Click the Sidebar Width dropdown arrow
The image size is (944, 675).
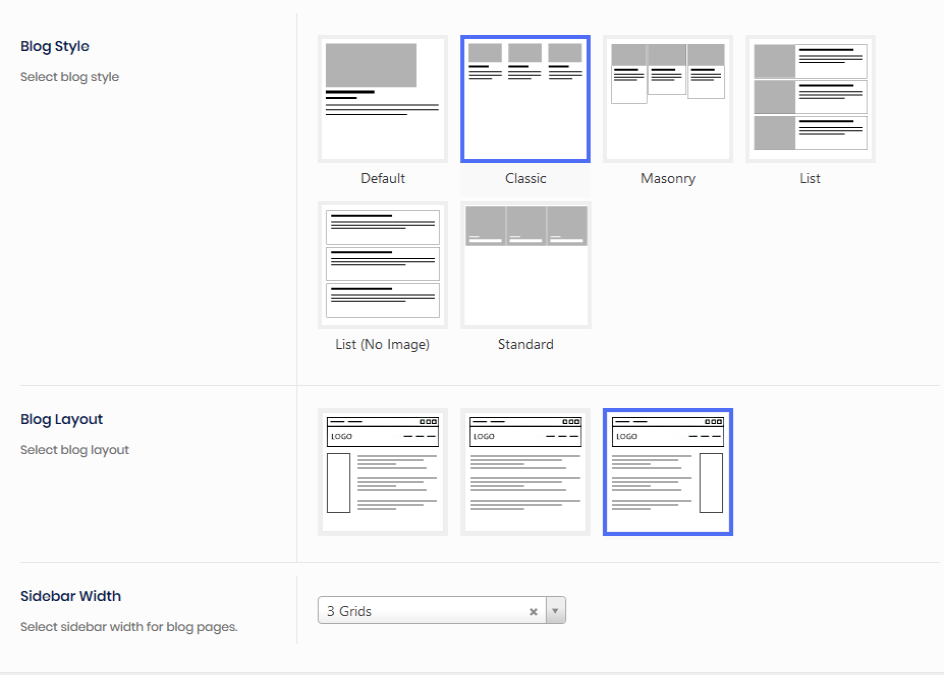pyautogui.click(x=555, y=611)
